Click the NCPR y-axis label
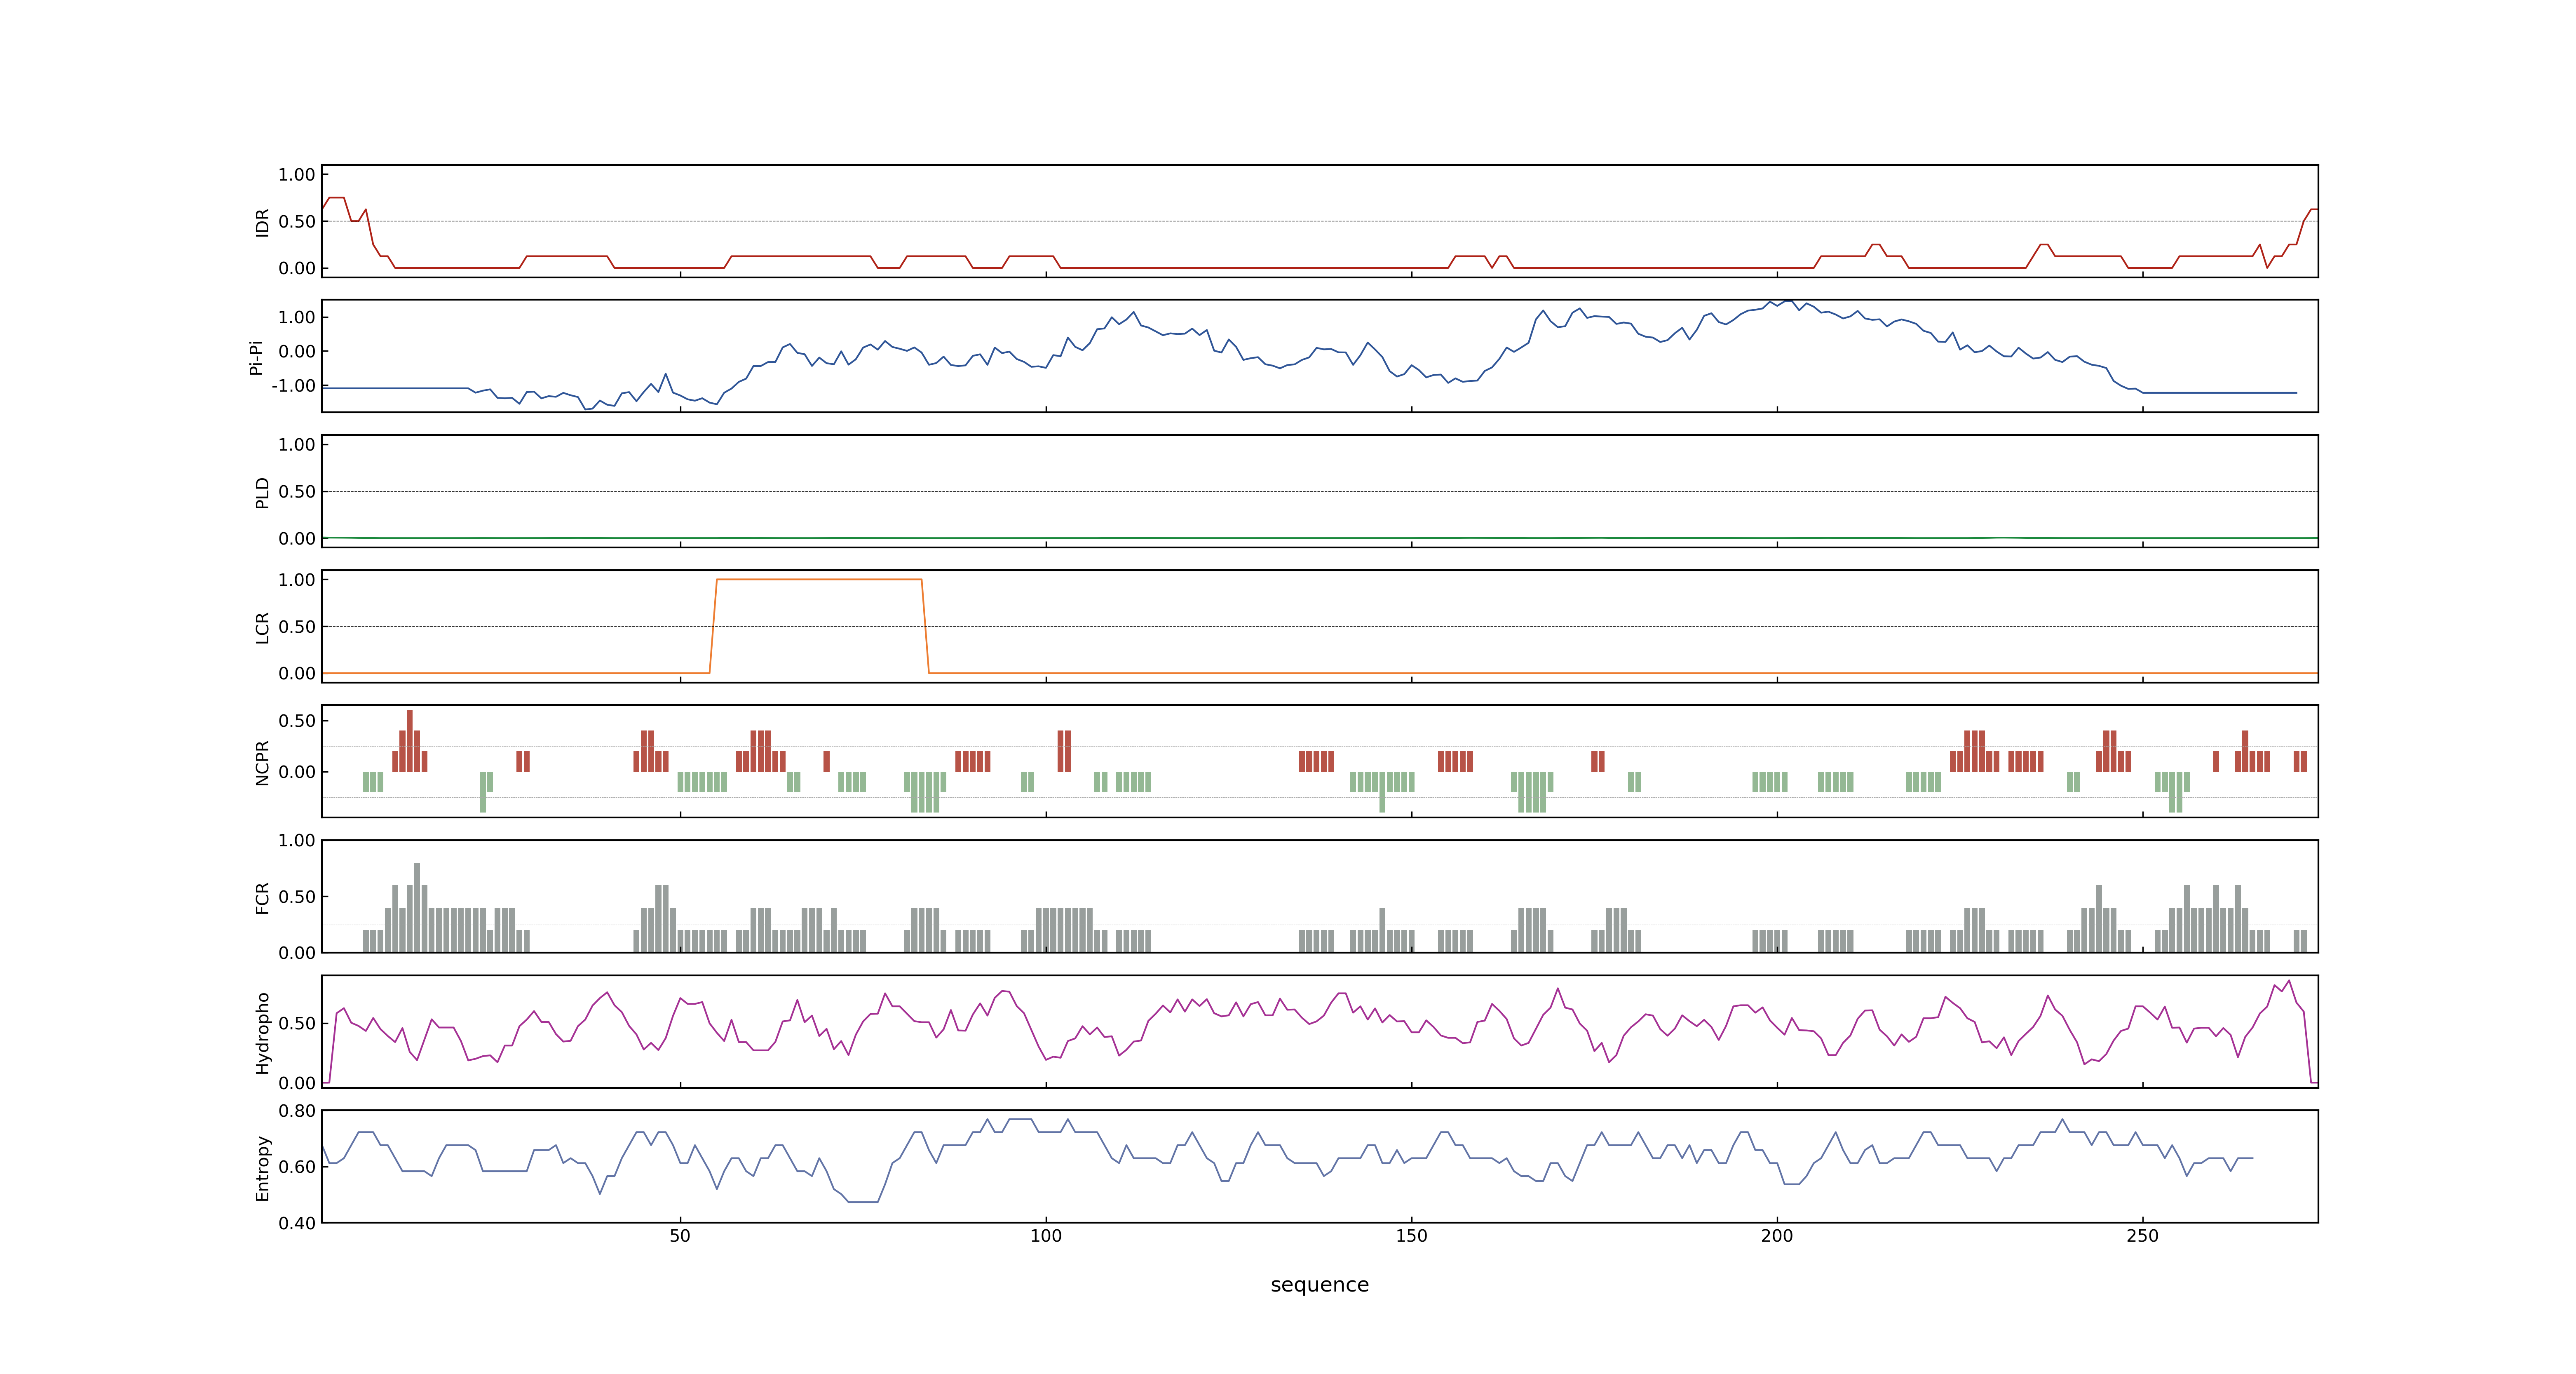Viewport: 2576px width, 1374px height. pos(263,763)
